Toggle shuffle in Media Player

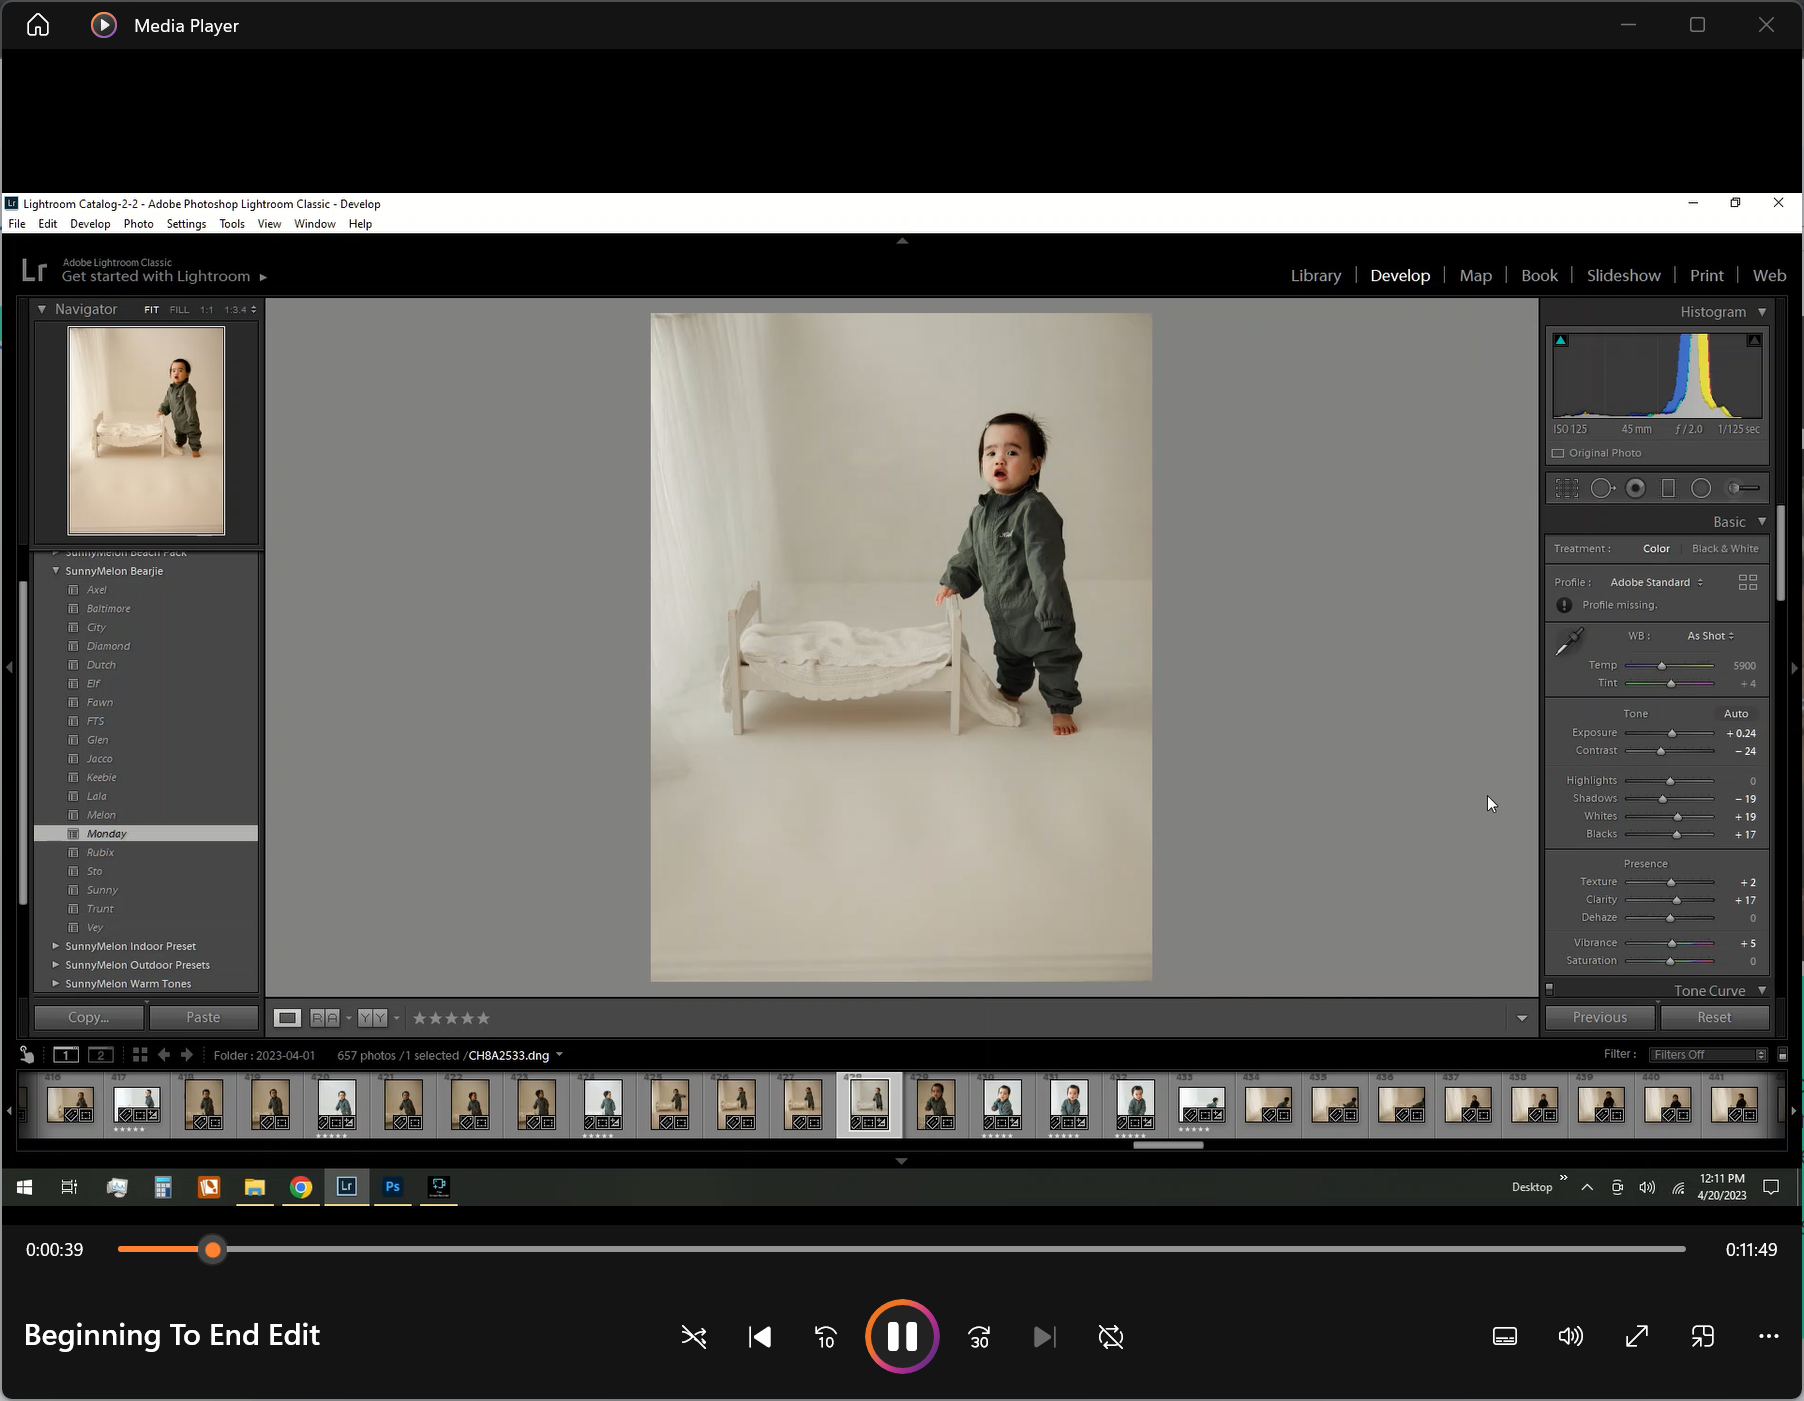click(x=693, y=1337)
